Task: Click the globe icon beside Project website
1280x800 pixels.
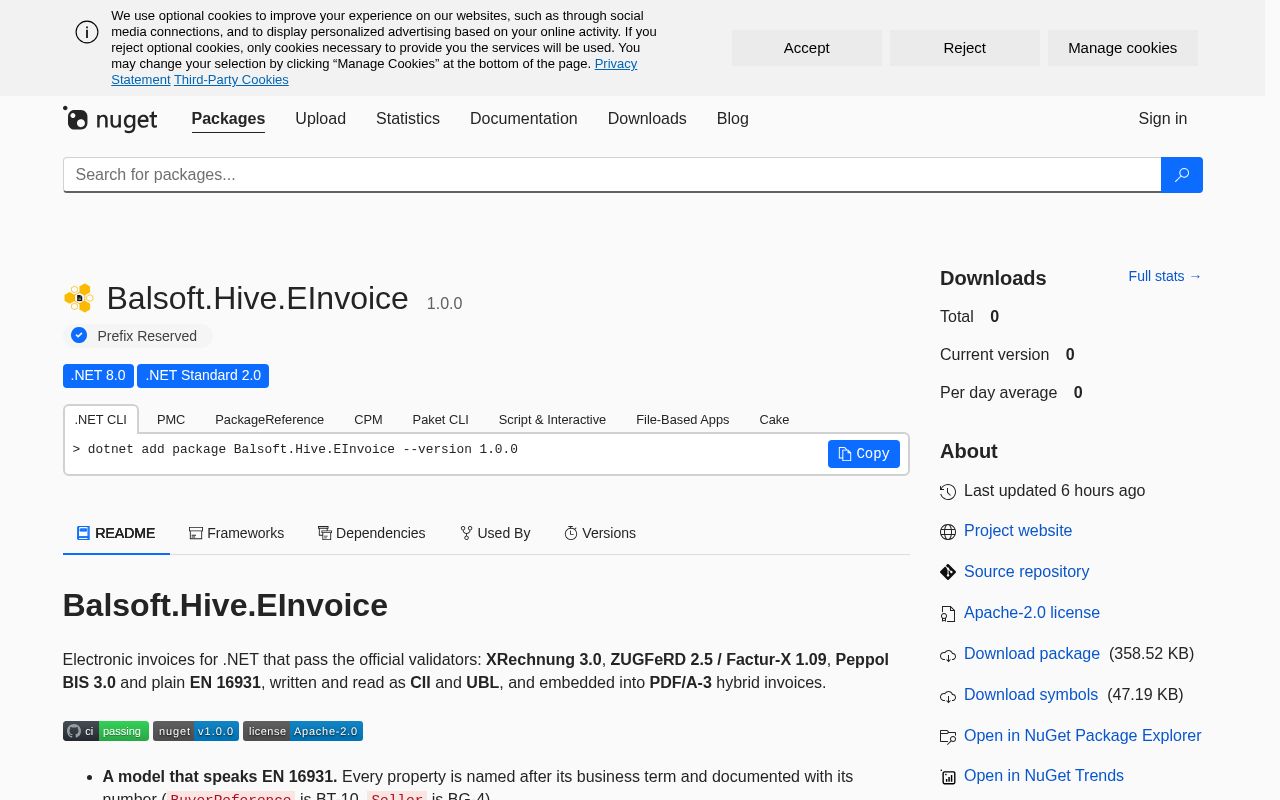Action: (948, 532)
